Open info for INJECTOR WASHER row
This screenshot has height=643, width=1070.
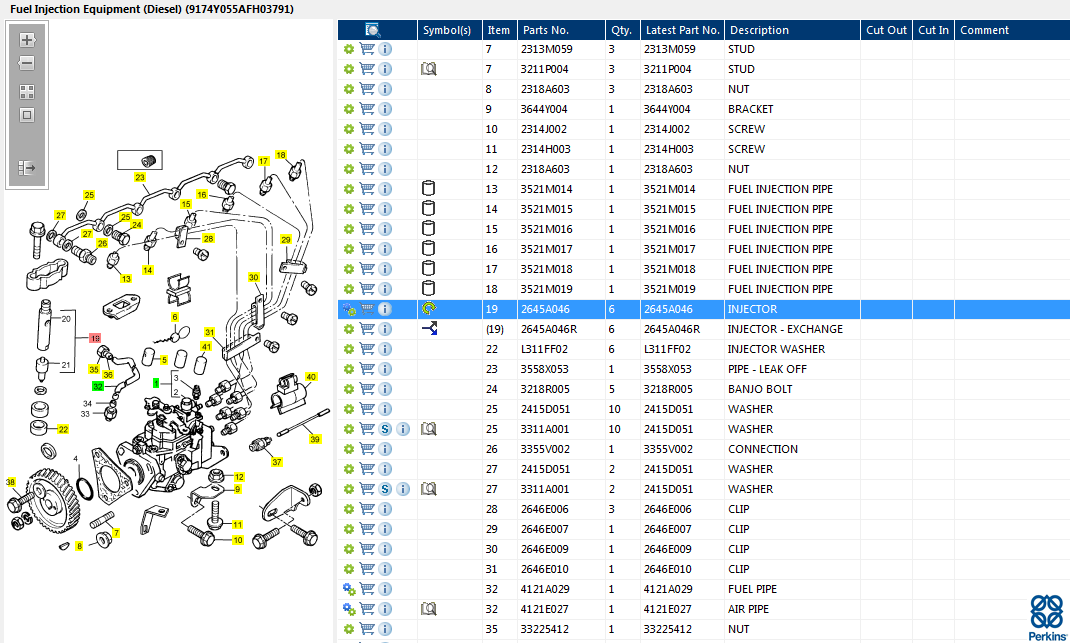pos(385,349)
